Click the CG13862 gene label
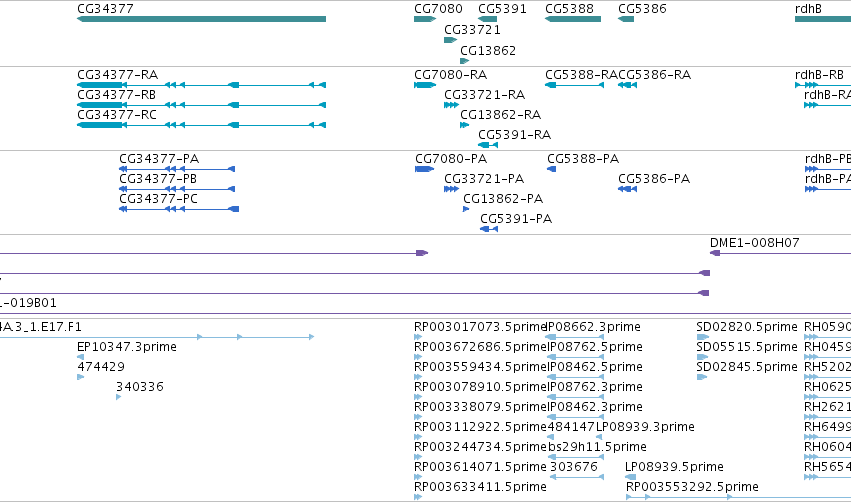851x502 pixels. (x=488, y=50)
